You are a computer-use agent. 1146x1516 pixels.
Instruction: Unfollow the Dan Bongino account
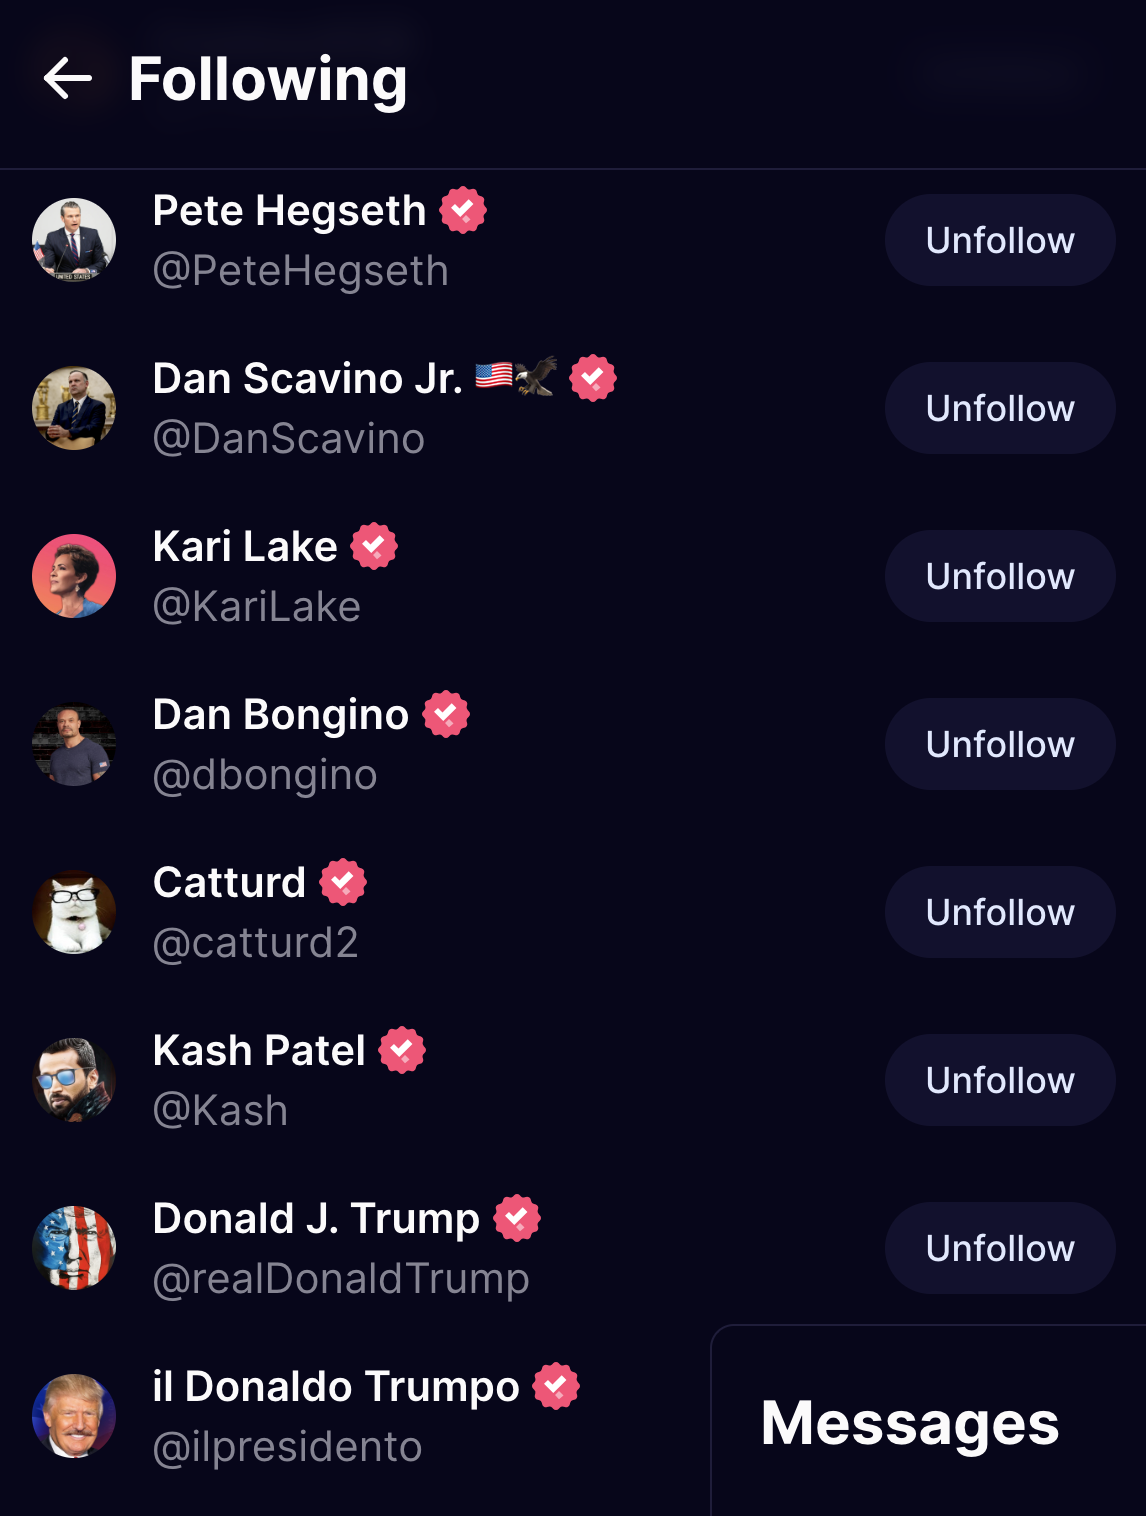click(x=999, y=744)
